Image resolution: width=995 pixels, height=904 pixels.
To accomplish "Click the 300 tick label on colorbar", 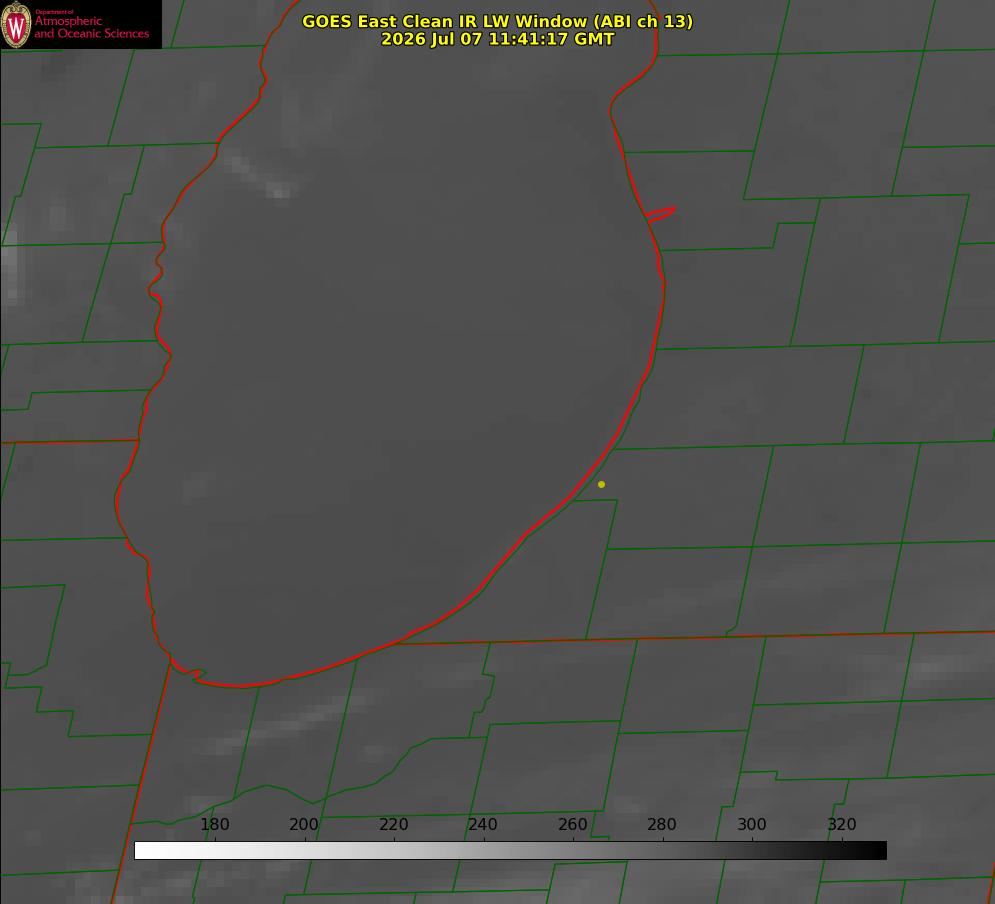I will pyautogui.click(x=752, y=824).
